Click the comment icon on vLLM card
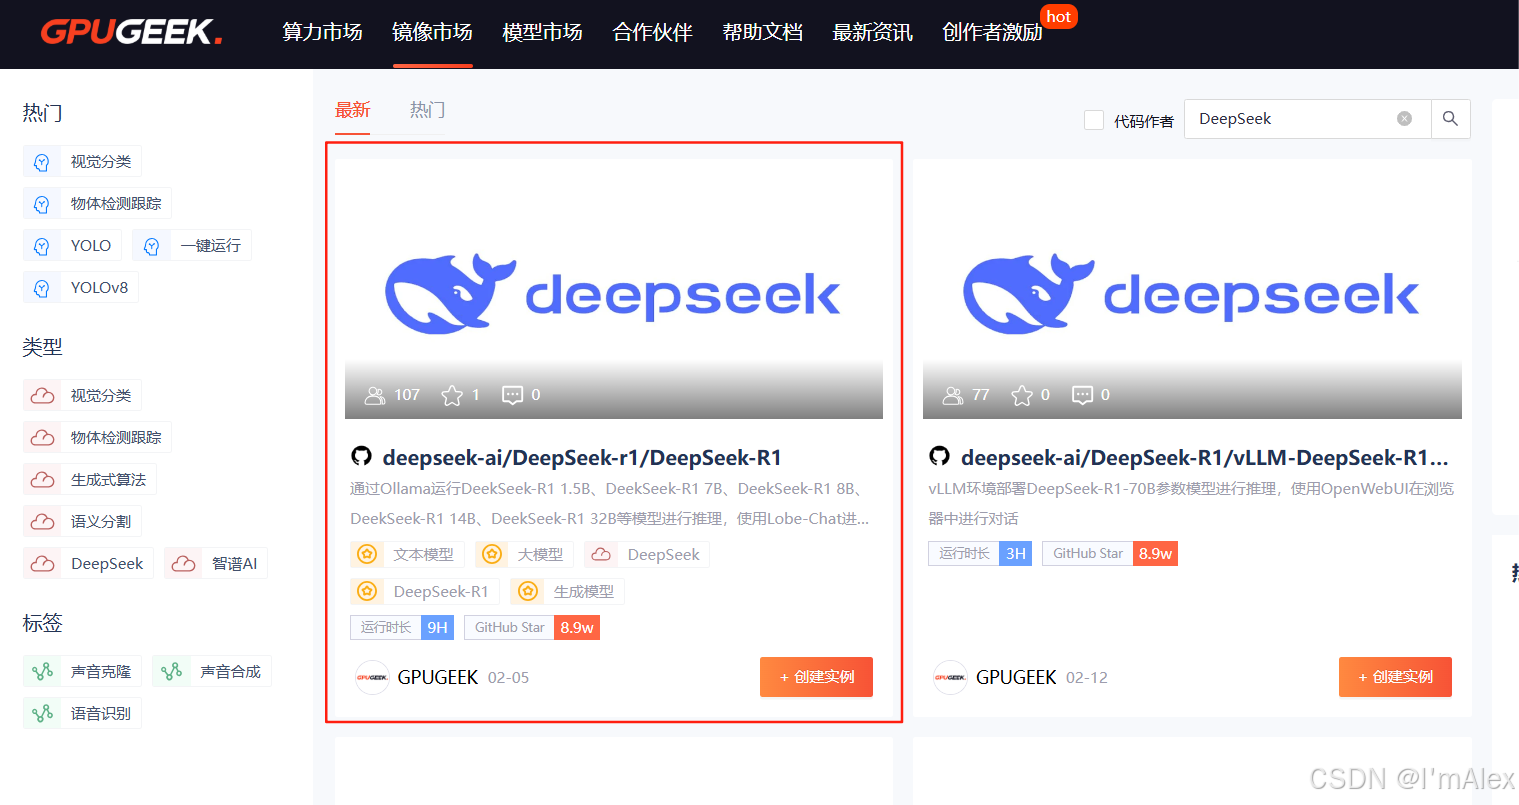This screenshot has height=805, width=1519. coord(1082,395)
